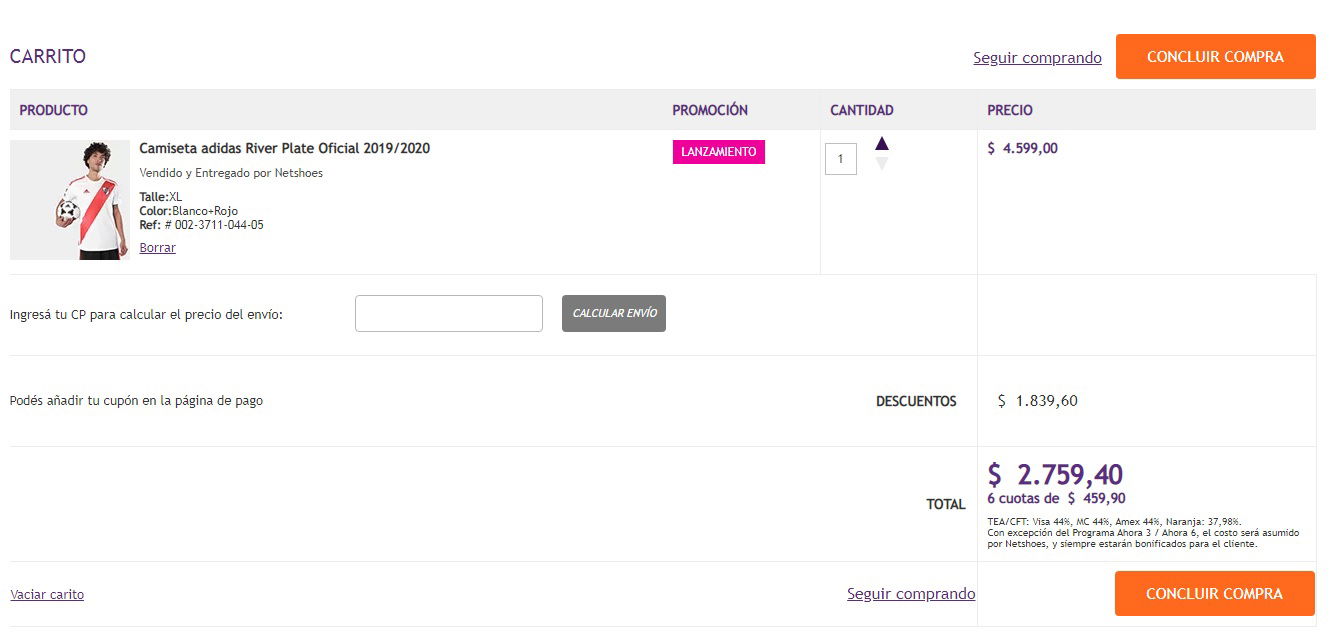Click the CALCULAR ENVÍO button
1341x636 pixels.
click(614, 313)
